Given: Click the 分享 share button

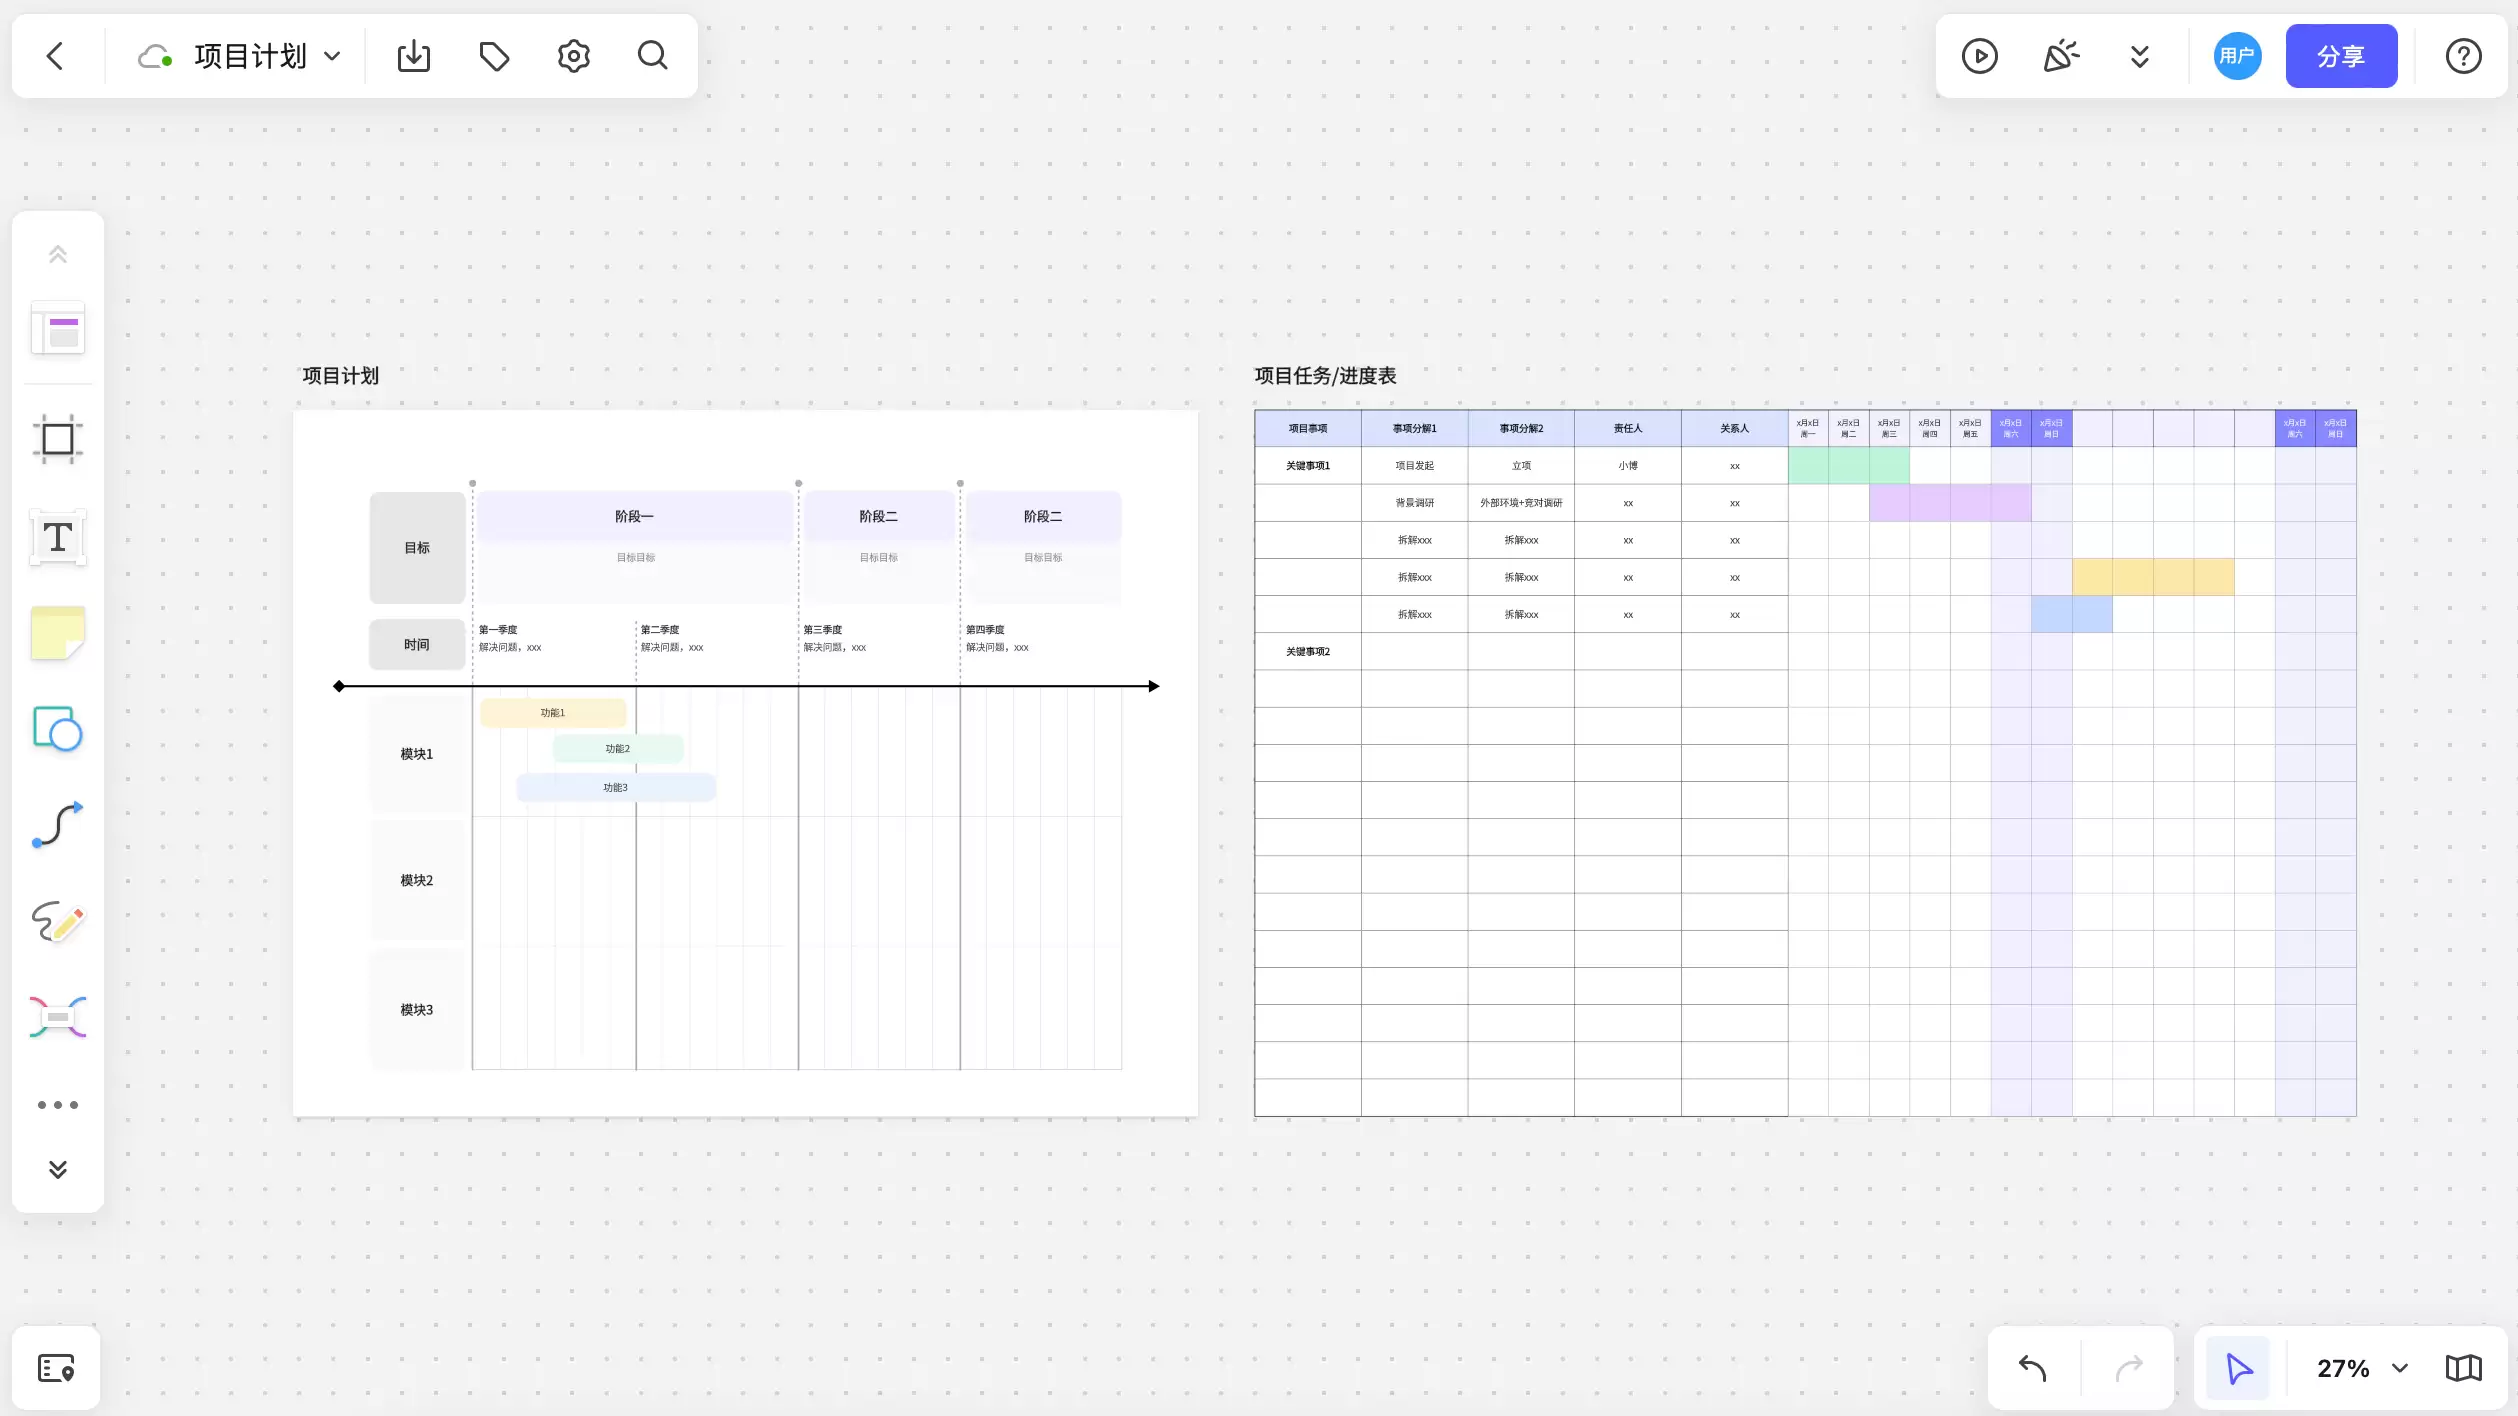Looking at the screenshot, I should pos(2341,56).
